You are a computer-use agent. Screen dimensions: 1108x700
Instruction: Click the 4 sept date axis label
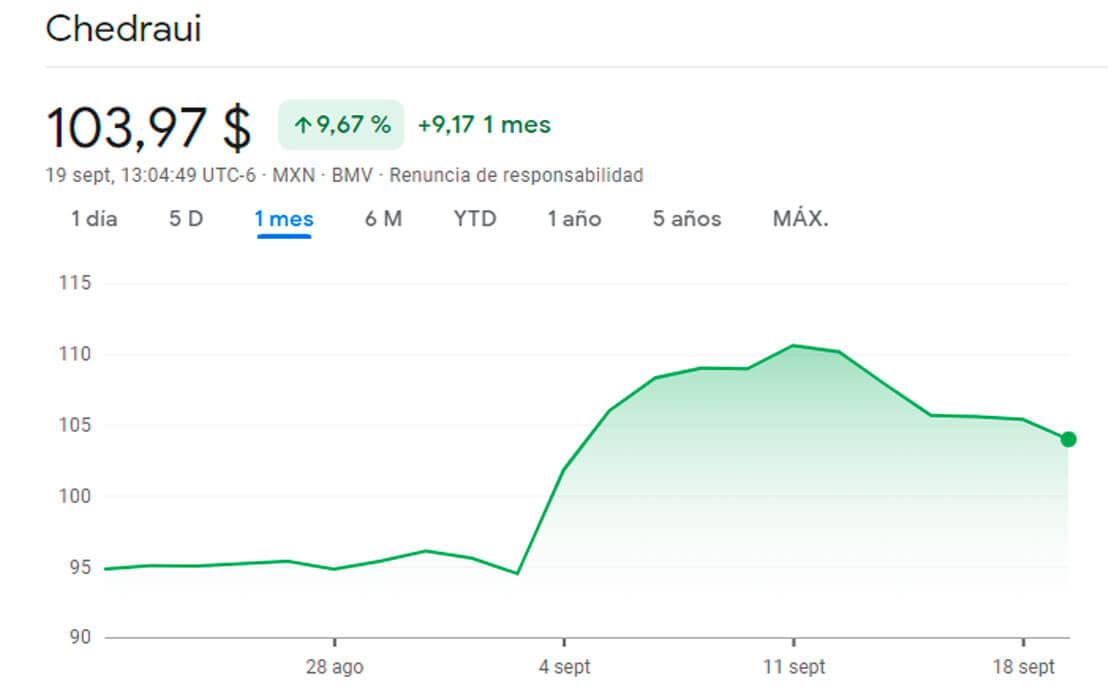[x=565, y=667]
